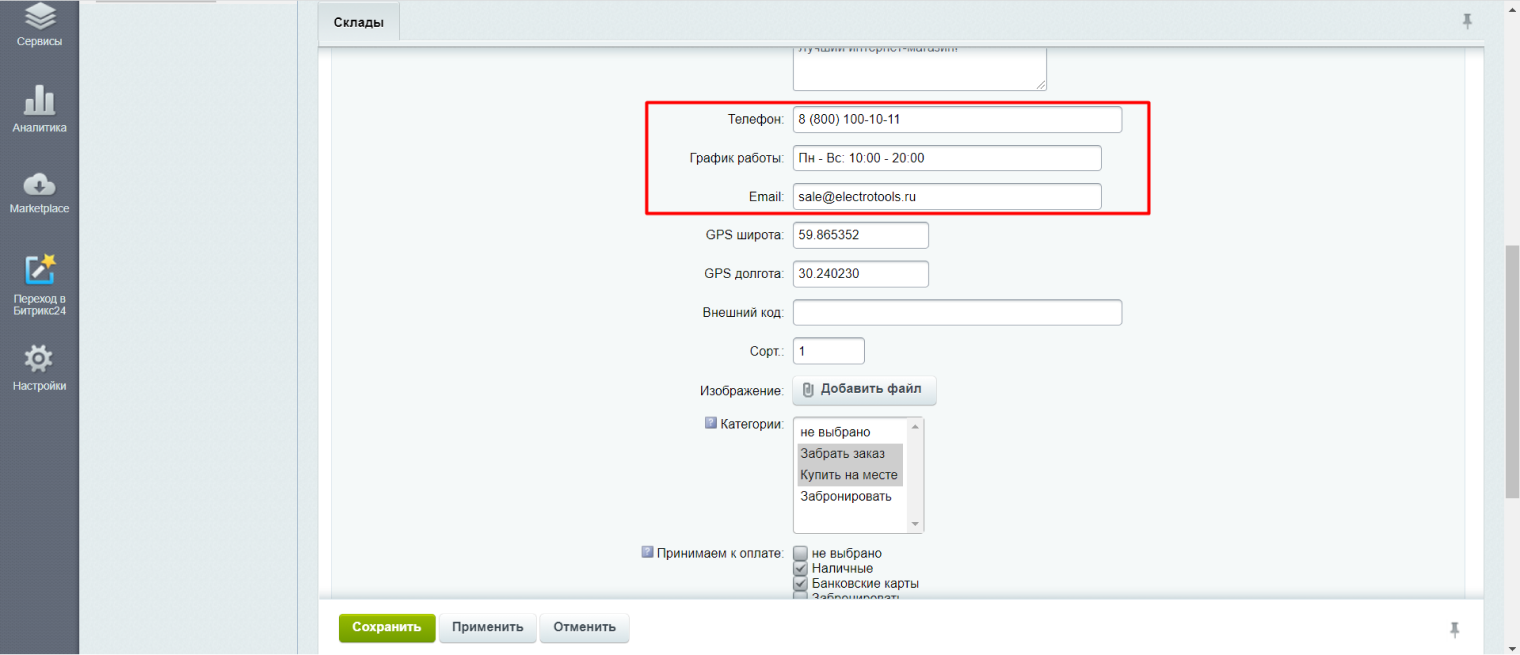This screenshot has height=655, width=1520.
Task: Toggle the Наличные checkbox
Action: click(x=800, y=568)
